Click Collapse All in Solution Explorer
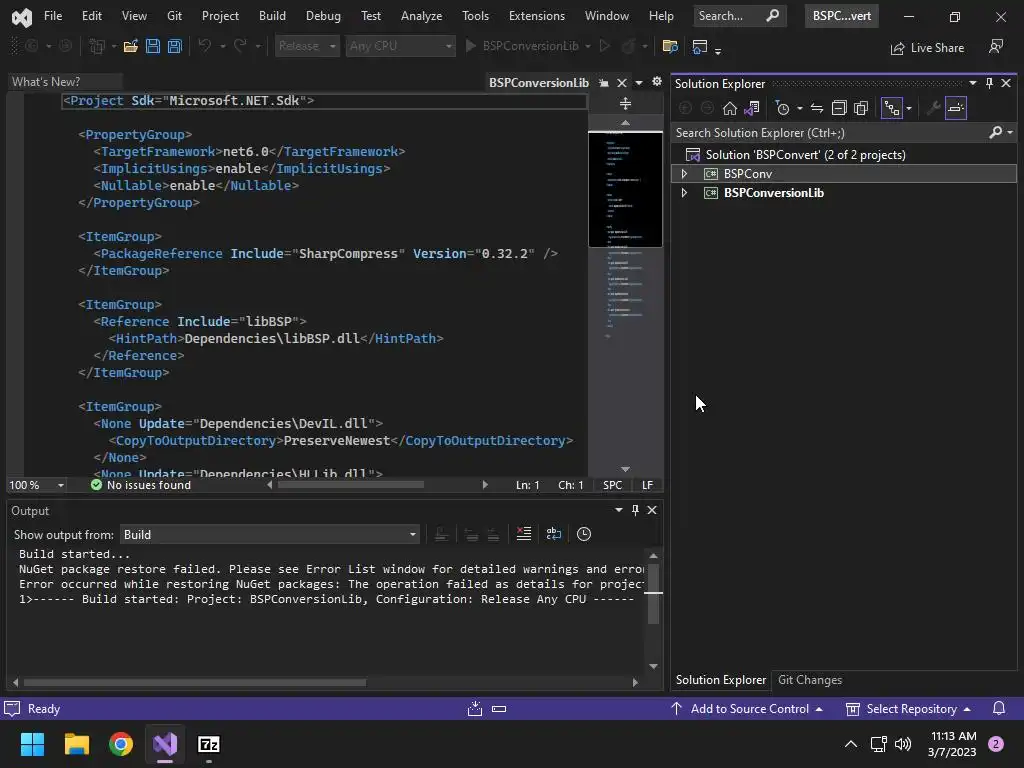Viewport: 1024px width, 768px height. 839,108
